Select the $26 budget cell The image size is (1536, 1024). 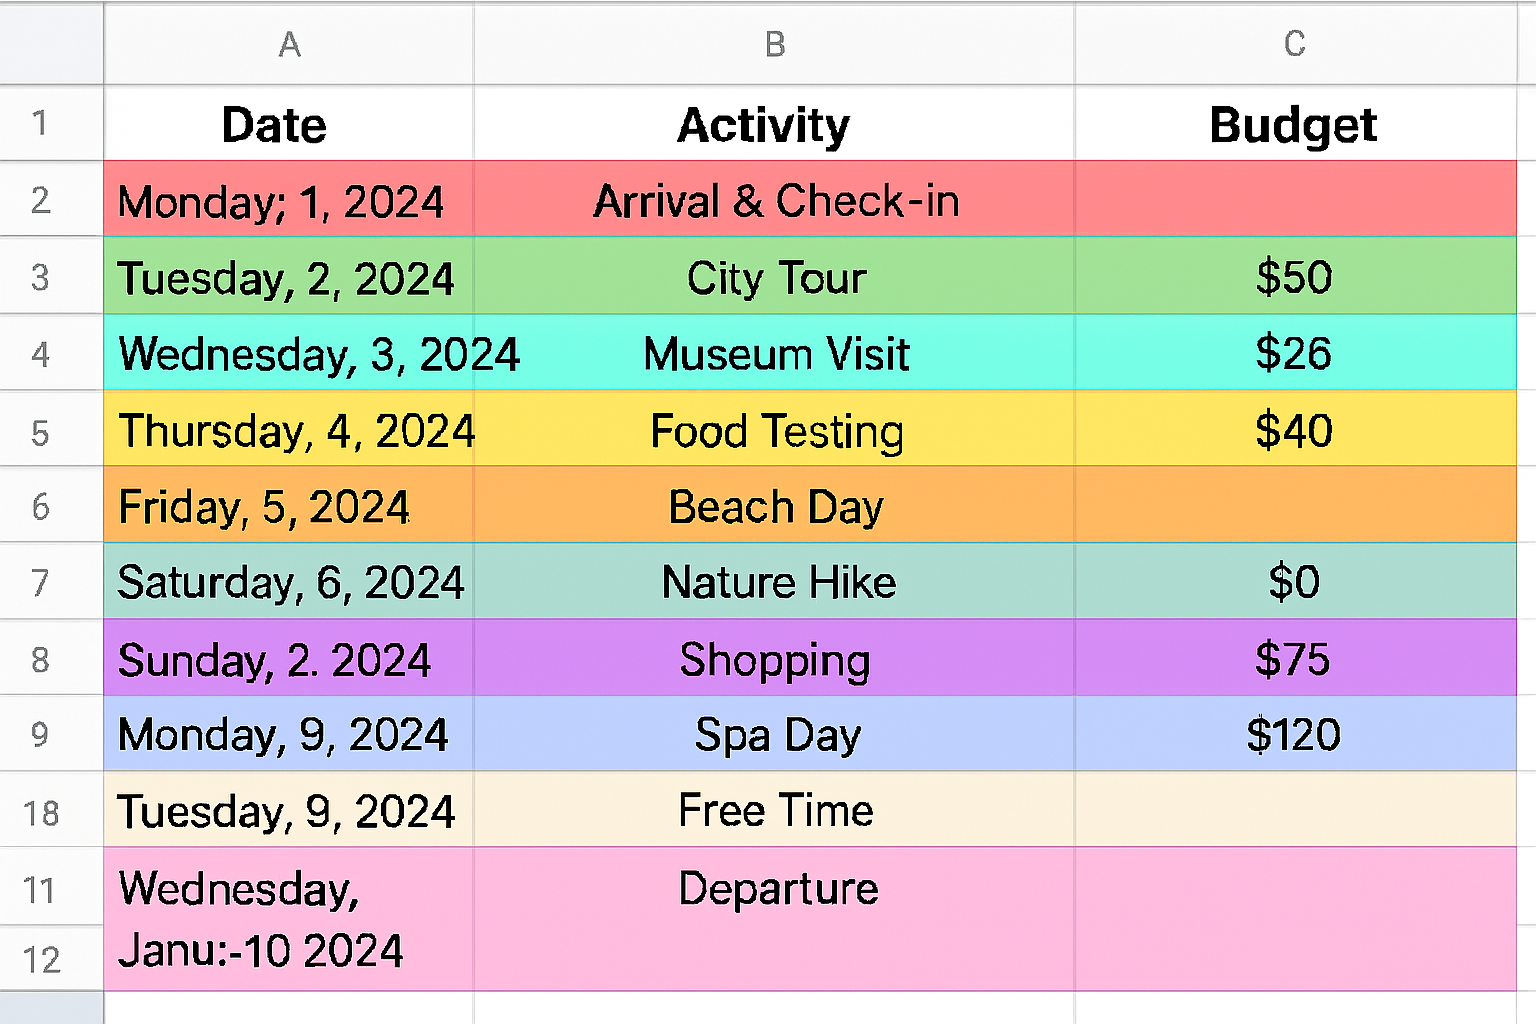tap(1293, 354)
